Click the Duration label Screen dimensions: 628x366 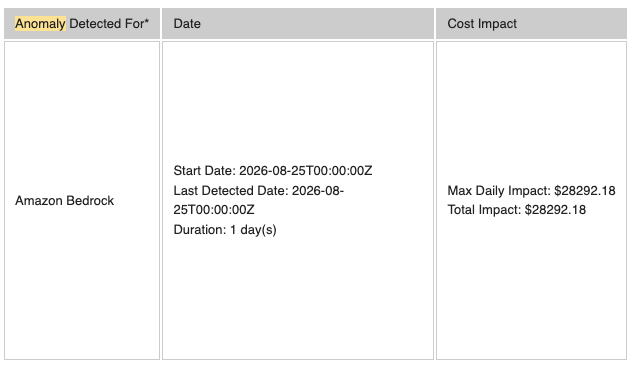200,230
